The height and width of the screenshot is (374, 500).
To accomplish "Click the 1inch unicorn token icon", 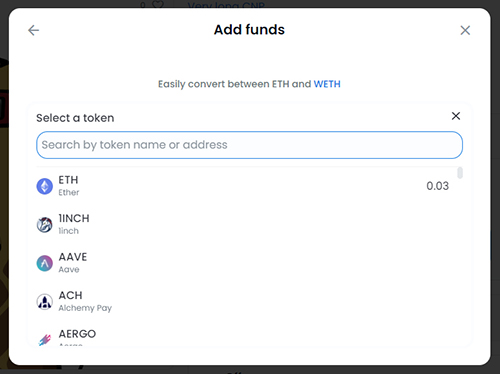I will tap(44, 225).
